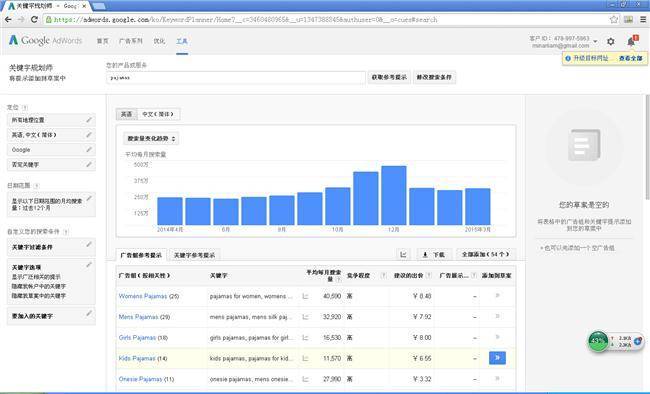Switch to the ad group ideas tab
The height and width of the screenshot is (394, 650).
click(x=141, y=255)
